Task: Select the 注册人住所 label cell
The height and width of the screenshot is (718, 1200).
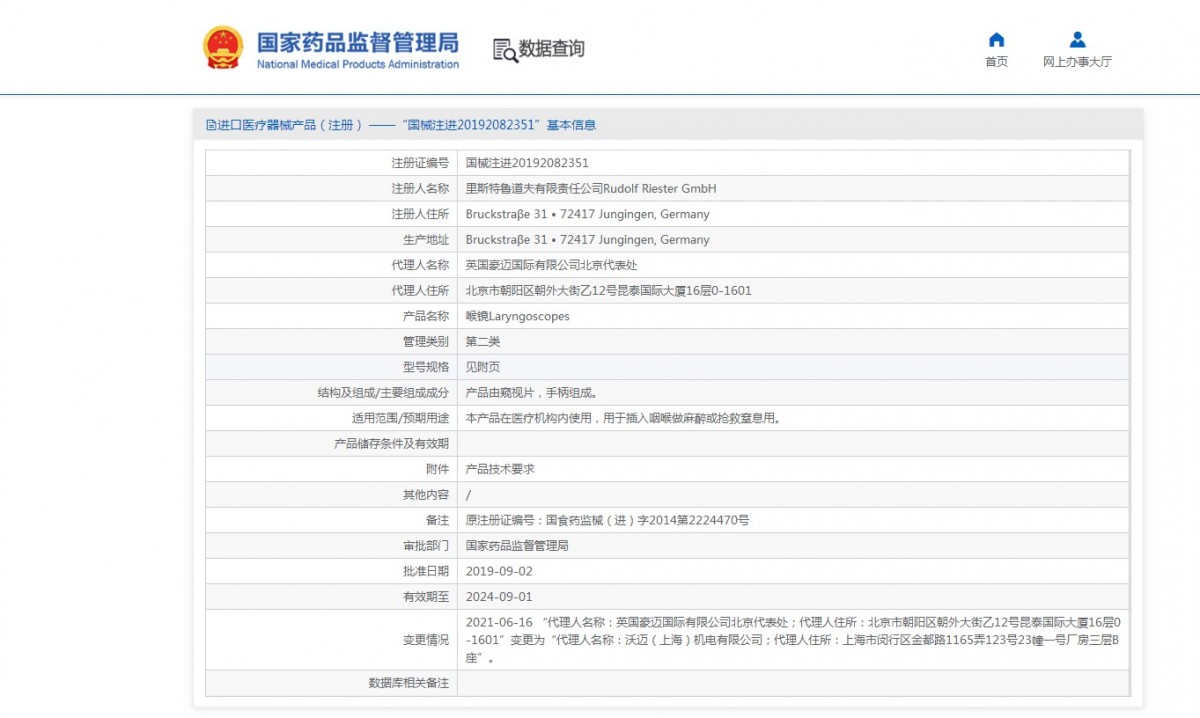Action: coord(331,214)
